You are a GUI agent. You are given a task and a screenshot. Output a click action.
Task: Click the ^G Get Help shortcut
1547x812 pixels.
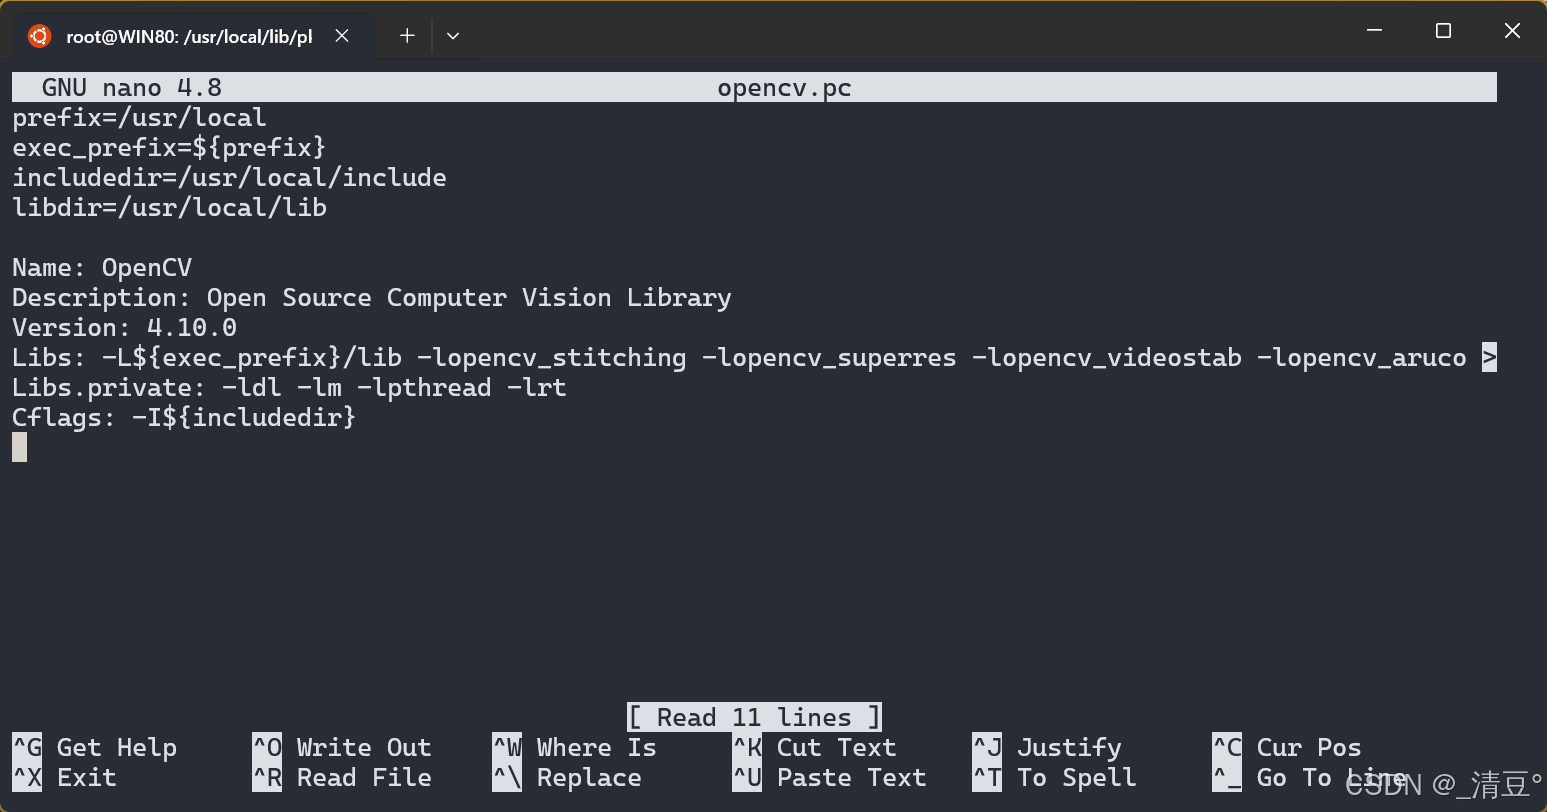[x=95, y=747]
